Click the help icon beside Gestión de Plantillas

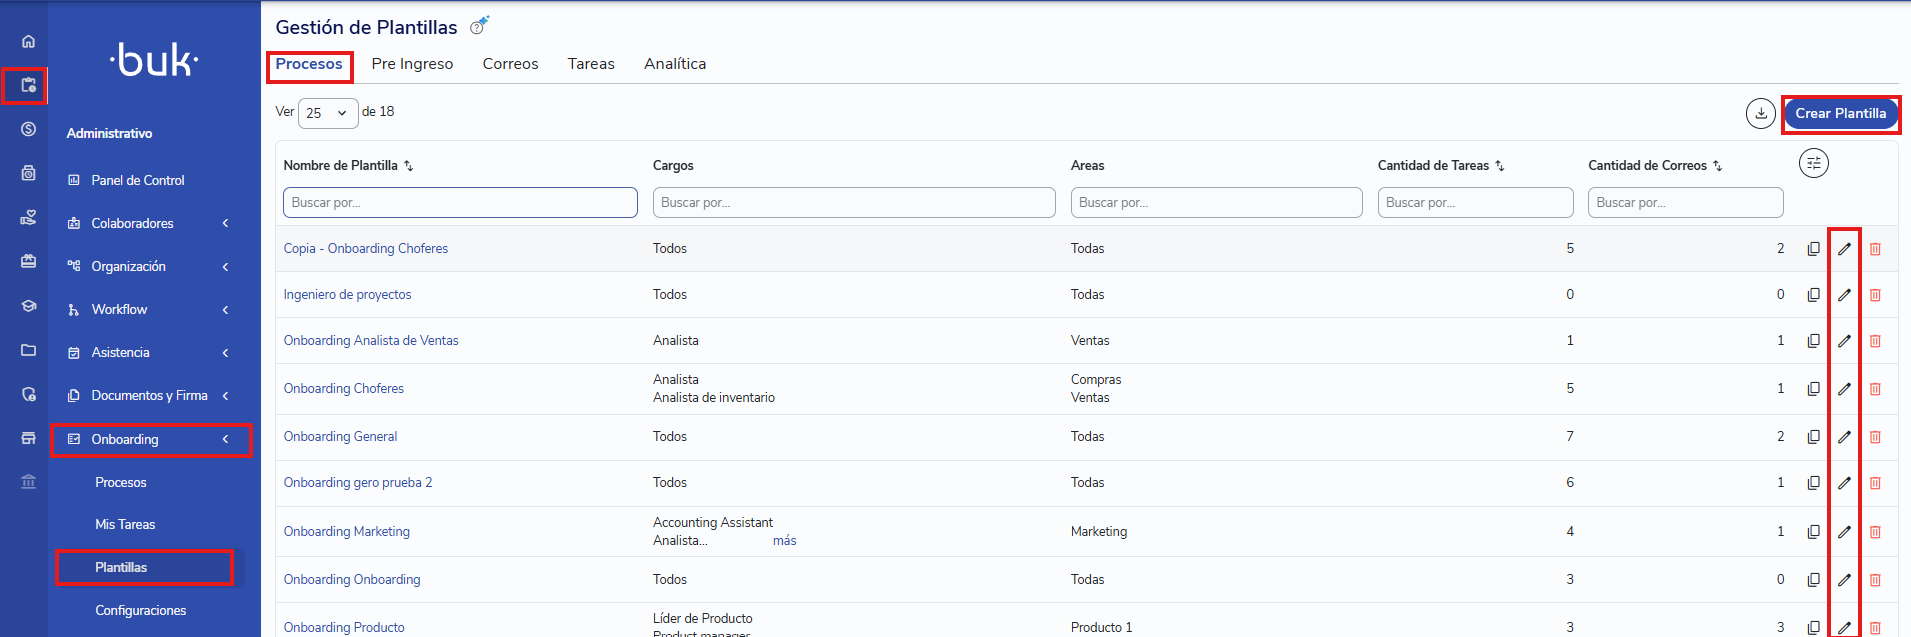pos(479,26)
